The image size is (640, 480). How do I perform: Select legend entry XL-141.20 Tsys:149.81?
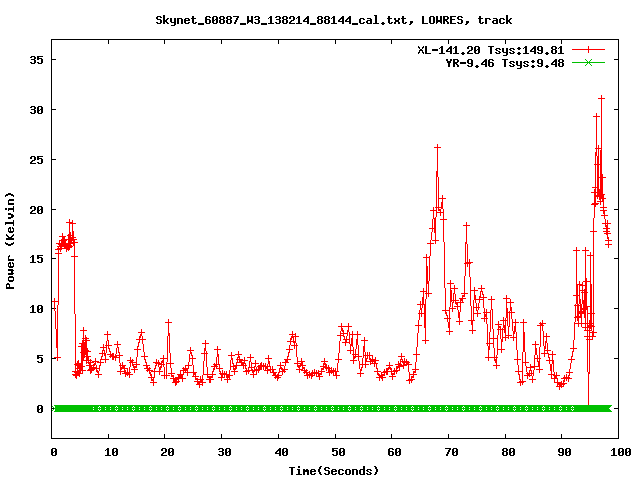coord(490,50)
